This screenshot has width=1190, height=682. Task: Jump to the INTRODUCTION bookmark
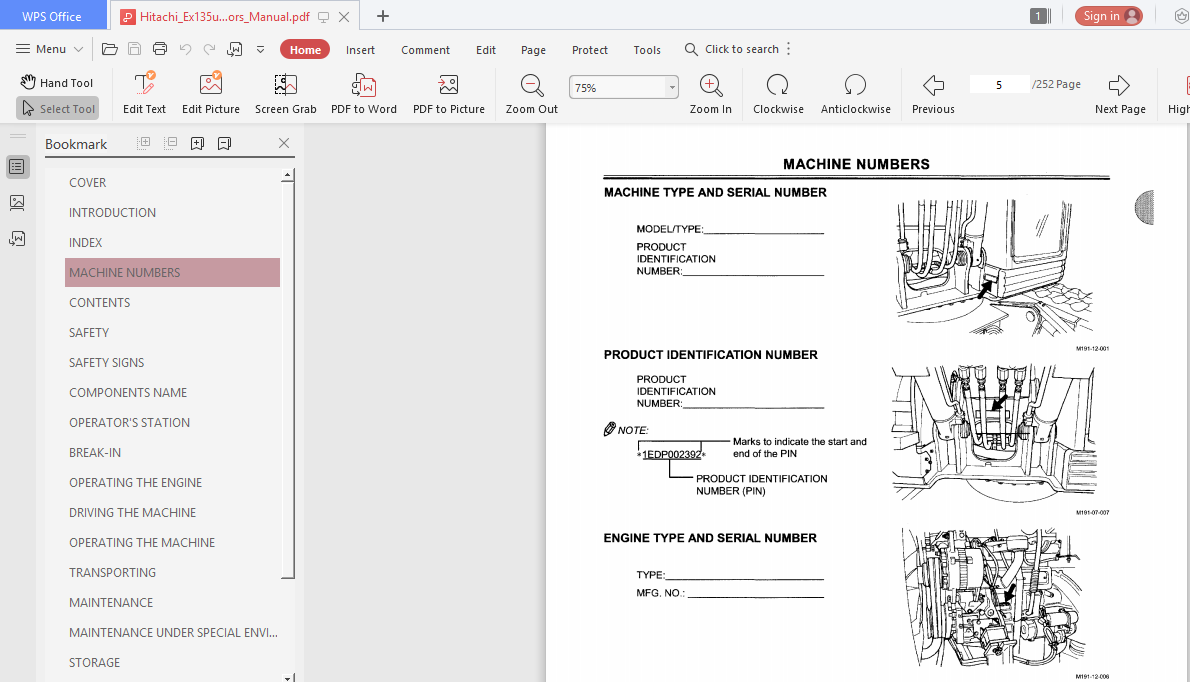tap(112, 212)
